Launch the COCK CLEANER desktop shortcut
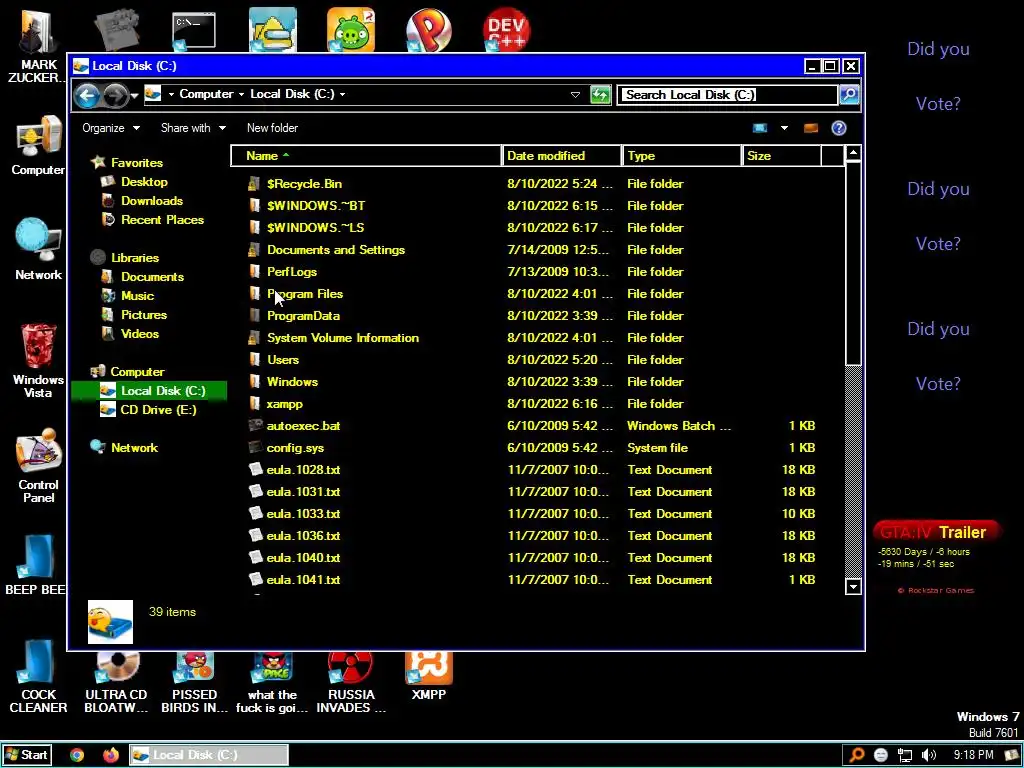 point(38,677)
